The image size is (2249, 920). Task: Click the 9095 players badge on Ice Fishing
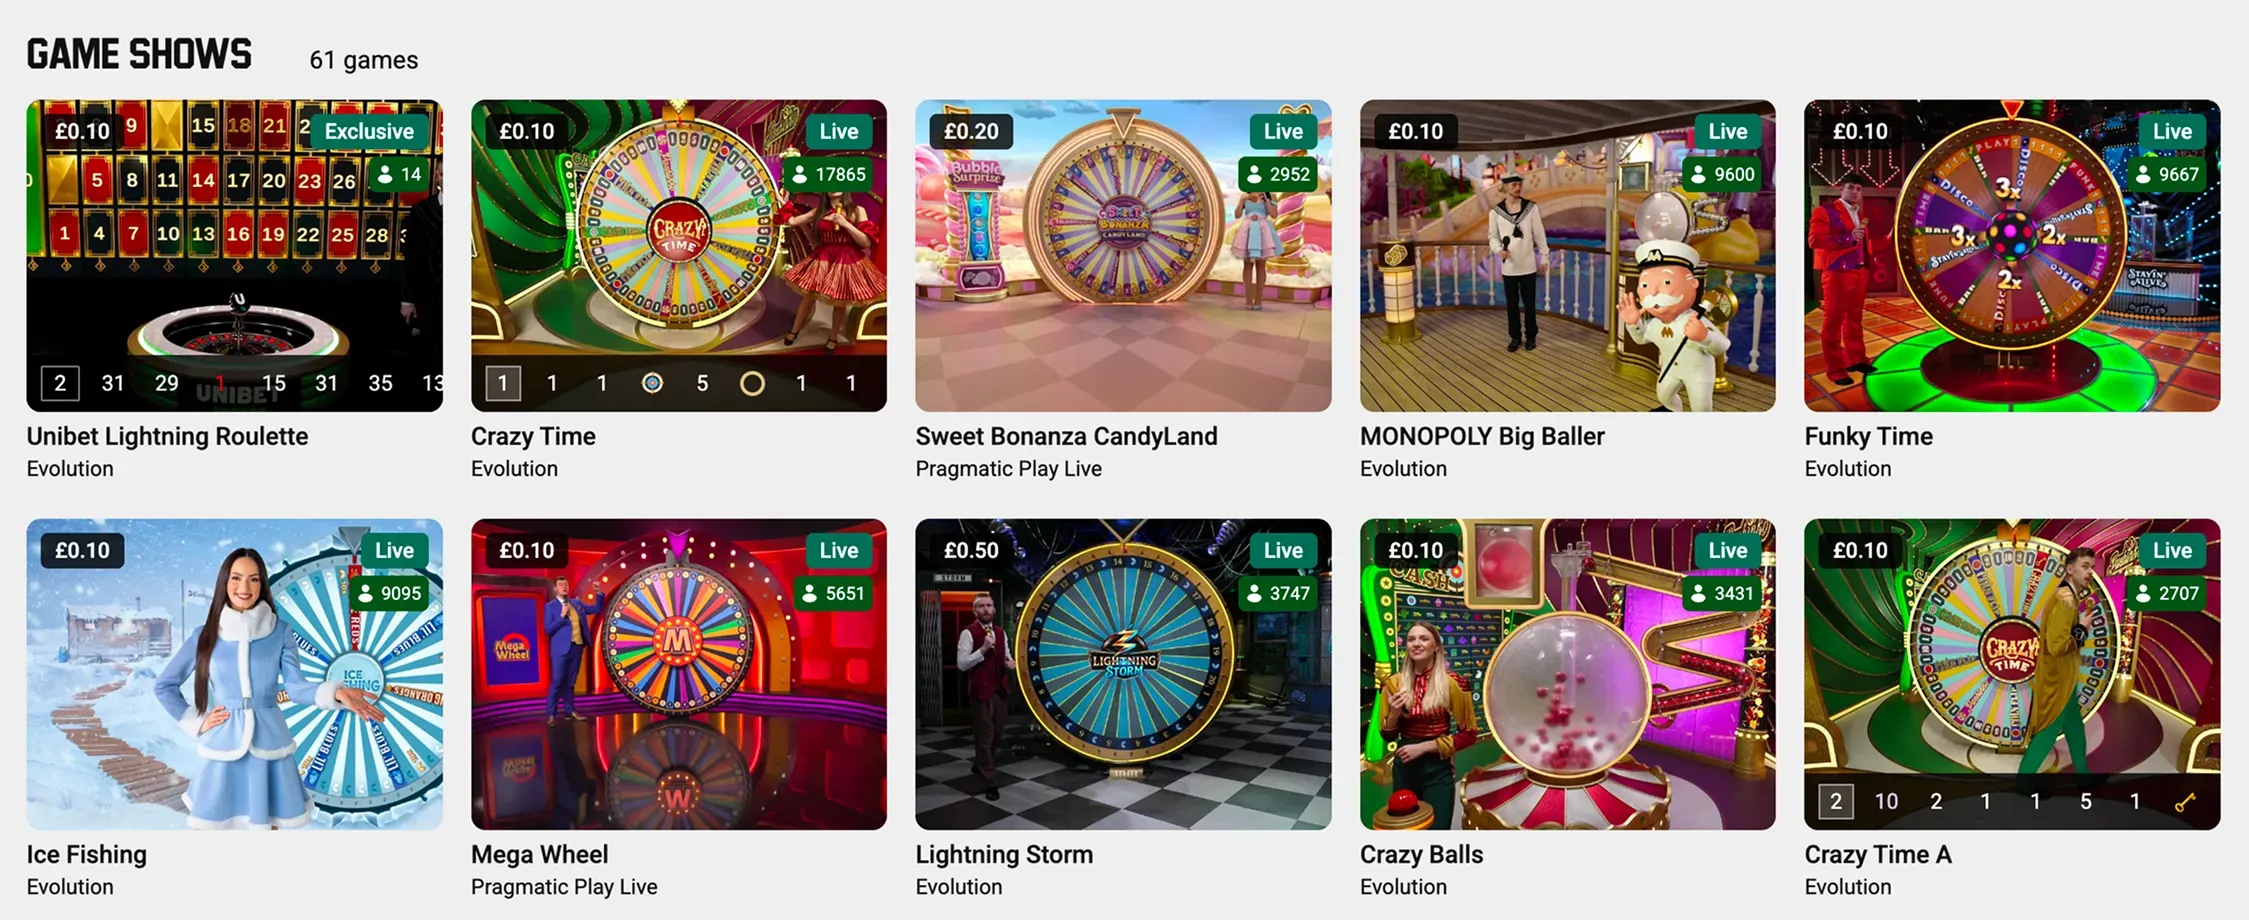click(x=389, y=593)
